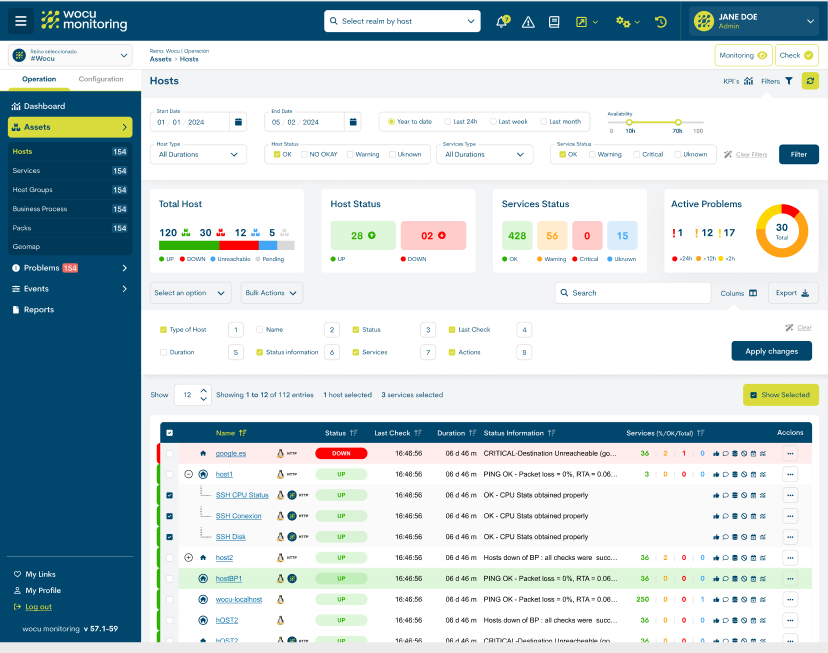Click the green refresh icon button
Screen dimensions: 828x653
click(x=810, y=81)
